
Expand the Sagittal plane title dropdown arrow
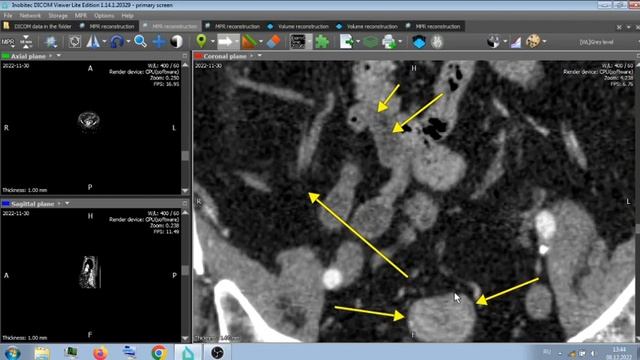point(67,203)
